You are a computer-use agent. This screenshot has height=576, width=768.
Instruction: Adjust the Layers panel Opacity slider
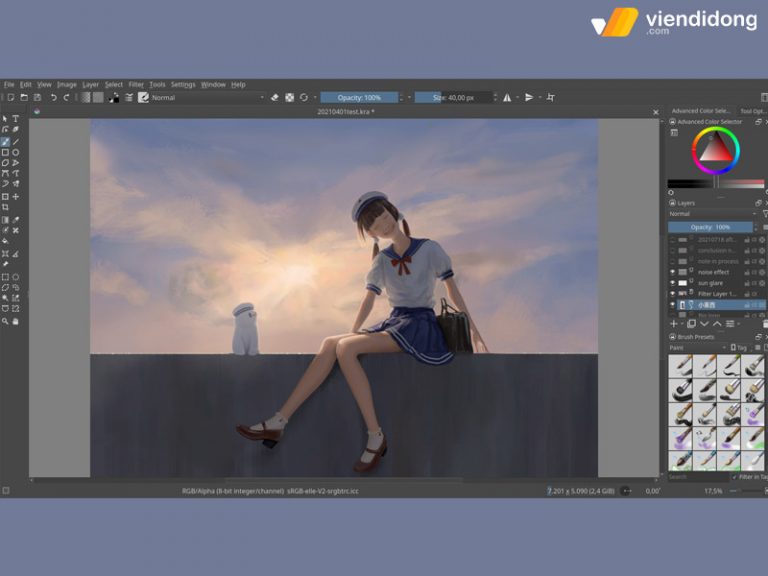coord(710,227)
